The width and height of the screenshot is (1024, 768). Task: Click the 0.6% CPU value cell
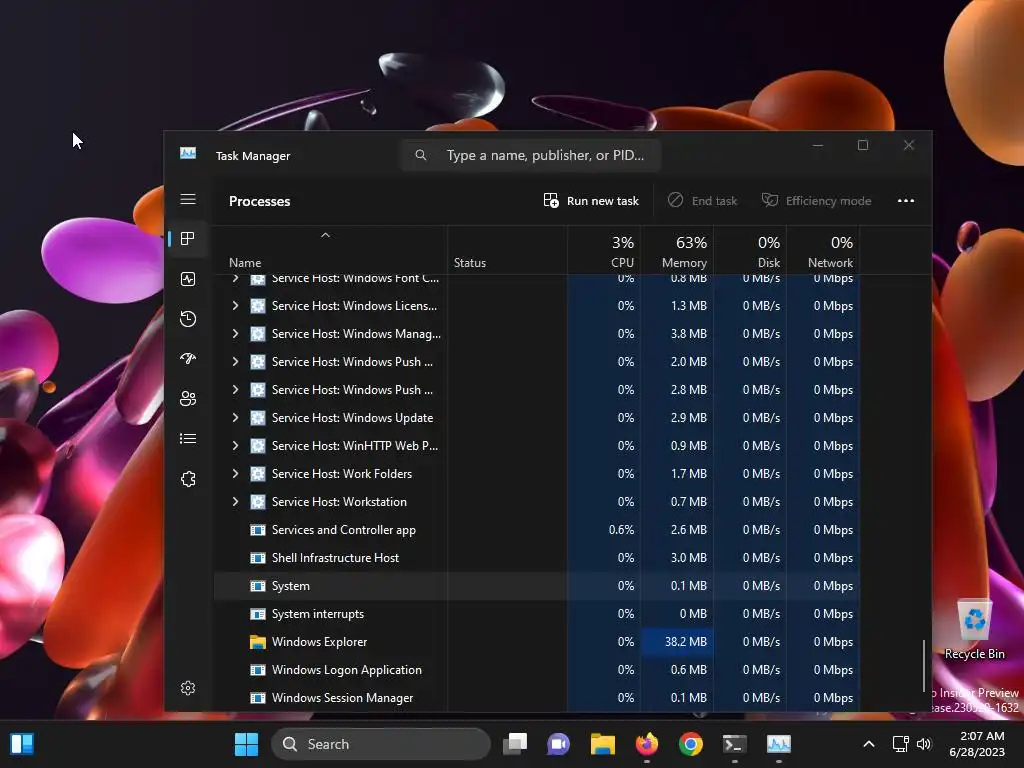[604, 530]
